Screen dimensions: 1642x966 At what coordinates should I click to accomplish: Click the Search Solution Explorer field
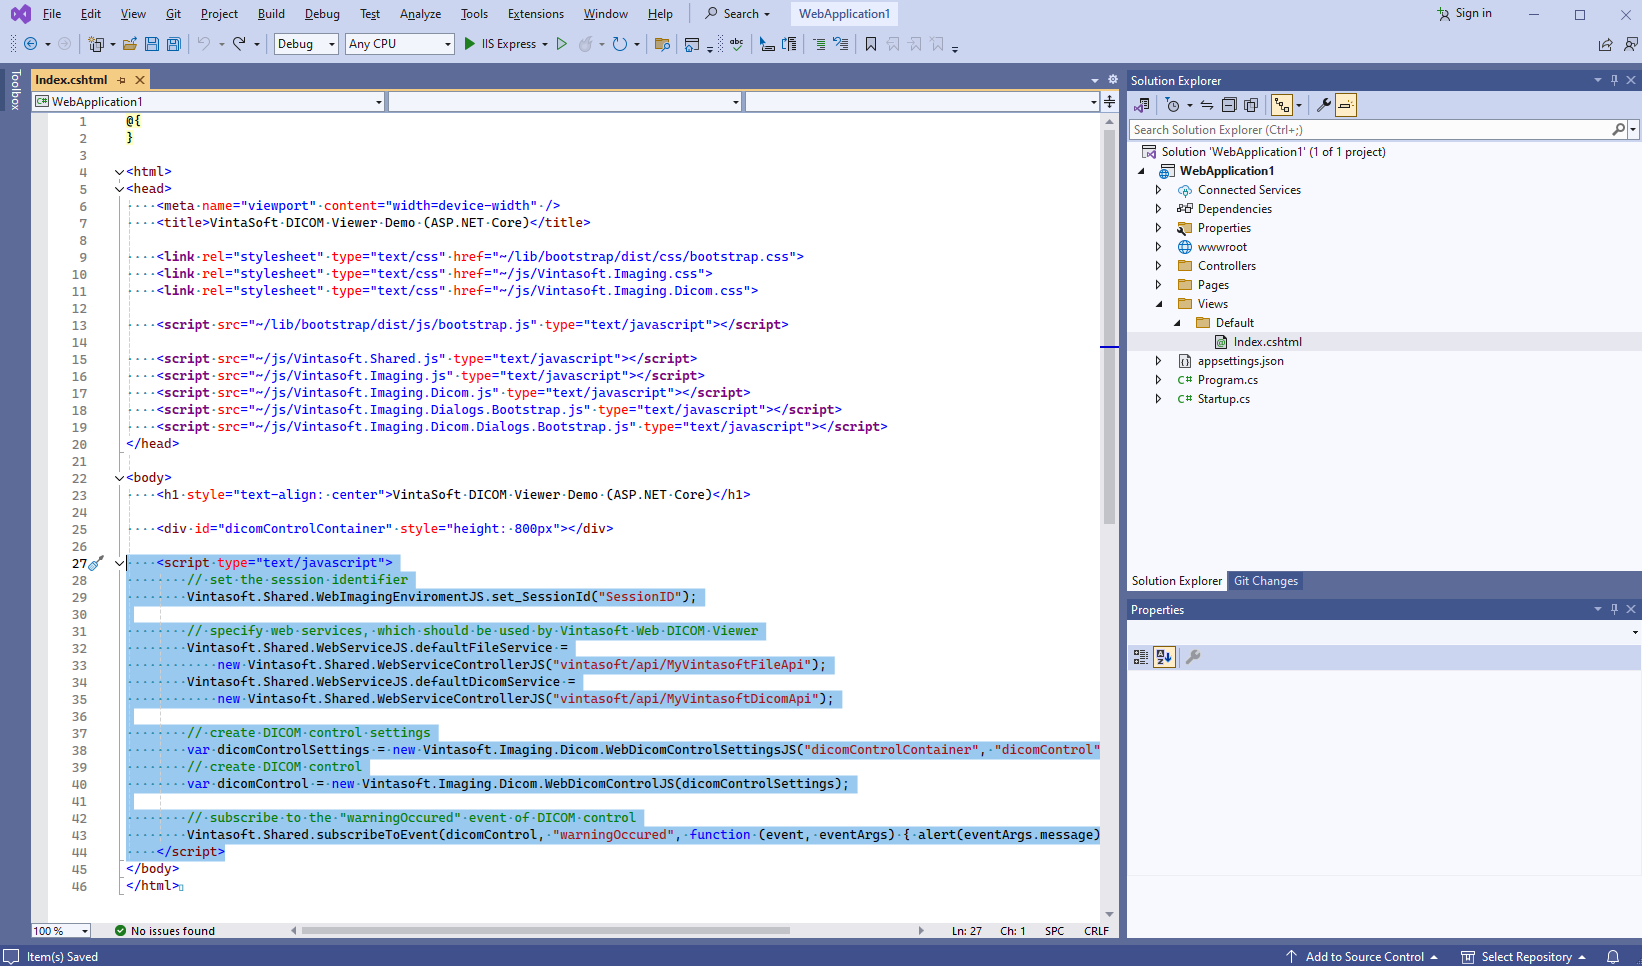1368,130
